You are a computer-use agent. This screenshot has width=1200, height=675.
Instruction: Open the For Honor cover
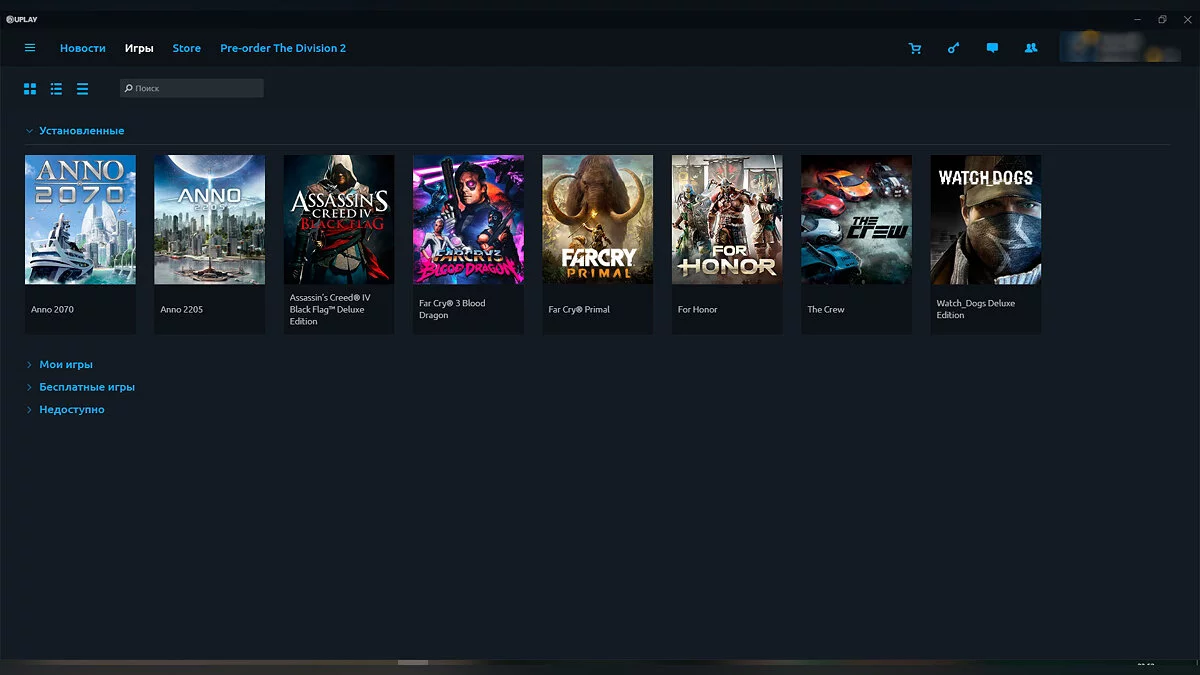pos(727,220)
